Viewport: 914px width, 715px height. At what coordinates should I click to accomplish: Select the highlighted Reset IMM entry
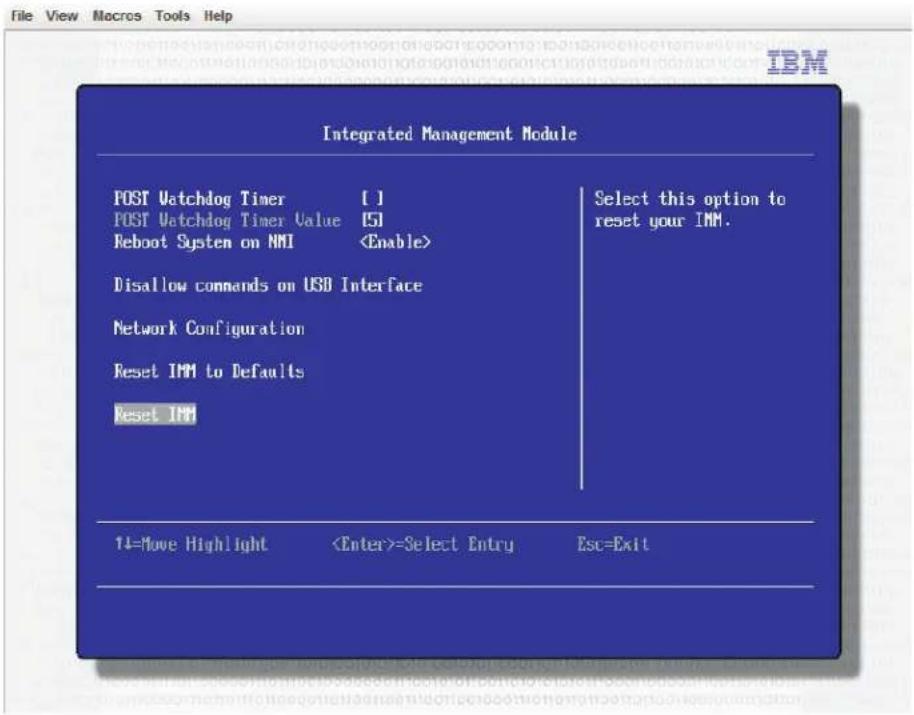click(x=155, y=414)
